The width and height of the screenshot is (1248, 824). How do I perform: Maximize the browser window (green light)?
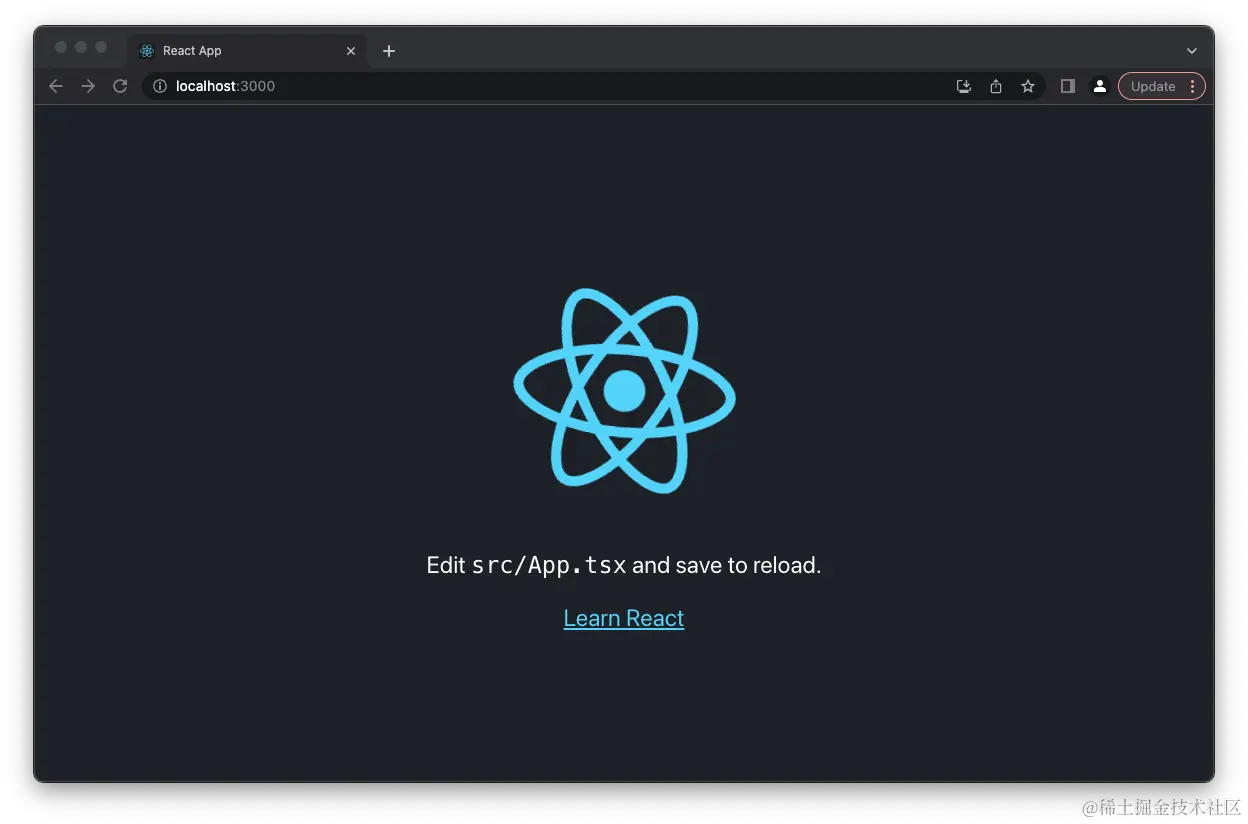(x=101, y=47)
